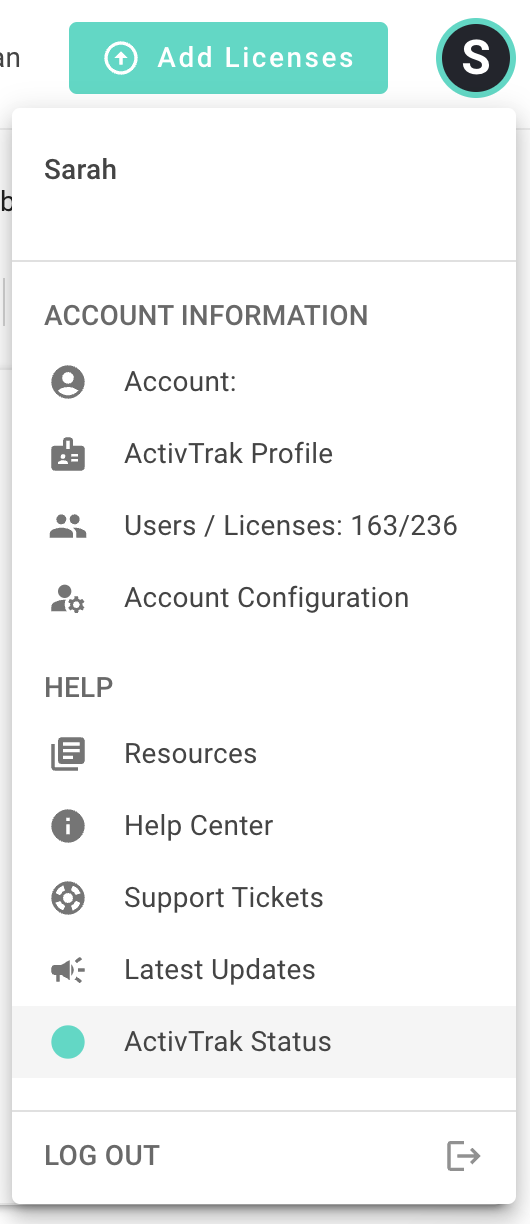Open Account Configuration from the menu
Viewport: 530px width, 1224px height.
tap(264, 598)
